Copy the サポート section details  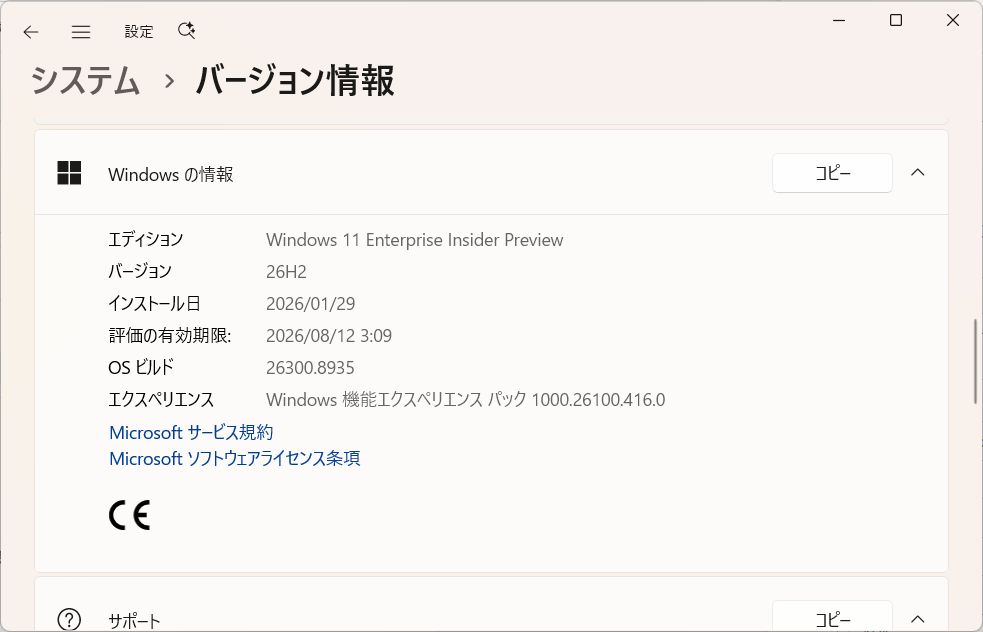(x=832, y=618)
